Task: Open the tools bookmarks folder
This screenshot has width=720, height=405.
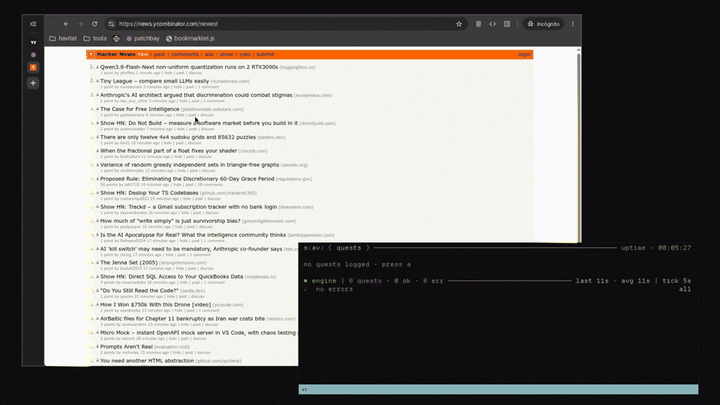Action: pos(95,39)
